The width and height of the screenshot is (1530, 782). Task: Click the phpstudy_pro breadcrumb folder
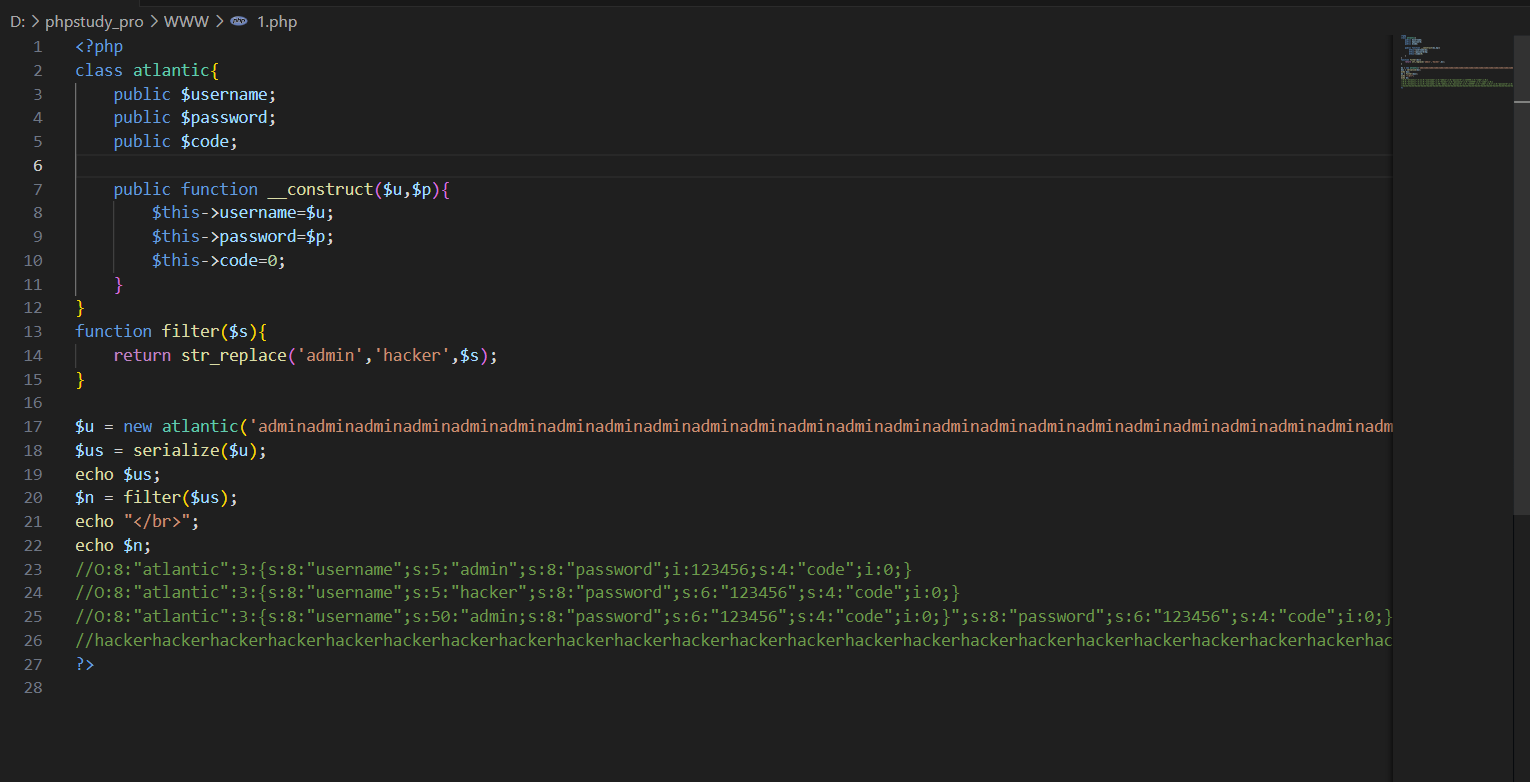[x=94, y=21]
